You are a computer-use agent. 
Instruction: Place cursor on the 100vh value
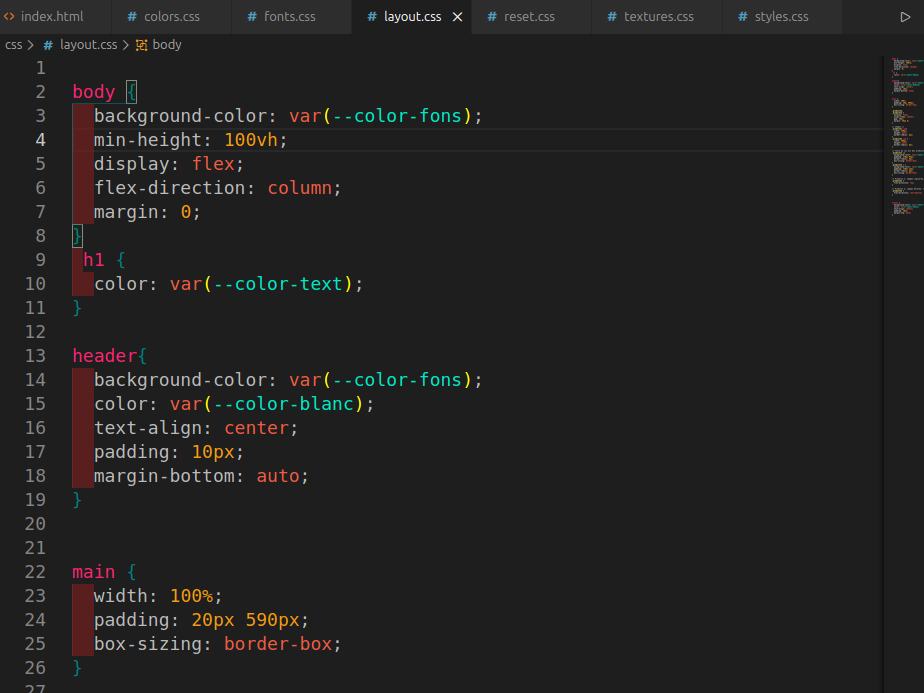tap(250, 140)
